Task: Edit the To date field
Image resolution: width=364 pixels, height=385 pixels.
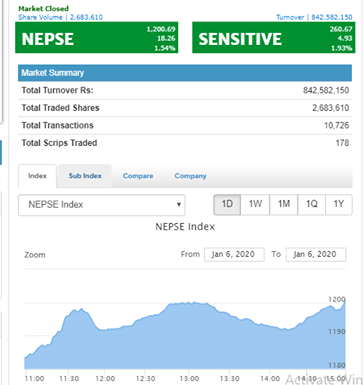Action: click(x=316, y=254)
